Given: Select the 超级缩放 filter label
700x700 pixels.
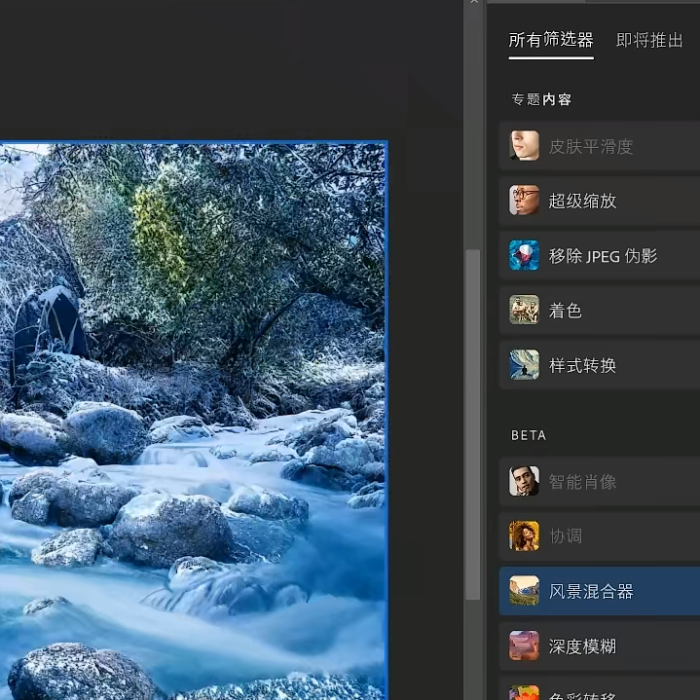Looking at the screenshot, I should (582, 201).
